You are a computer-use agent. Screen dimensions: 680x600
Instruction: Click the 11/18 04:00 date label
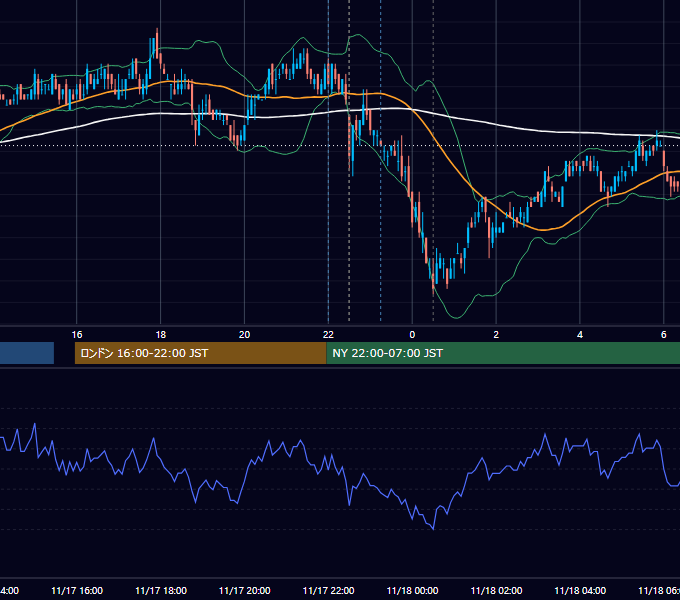coord(580,590)
